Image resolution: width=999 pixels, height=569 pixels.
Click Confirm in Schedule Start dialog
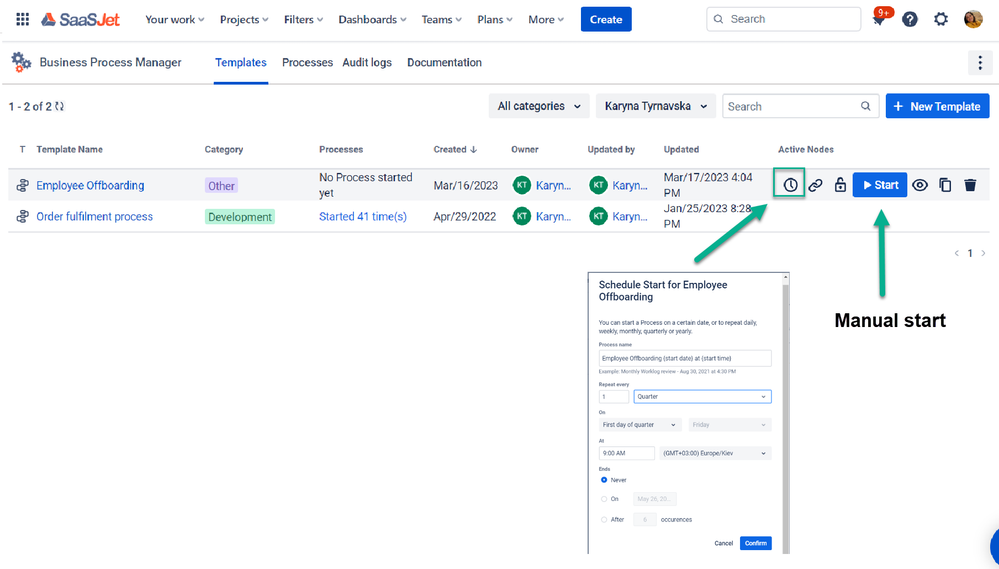pos(756,543)
